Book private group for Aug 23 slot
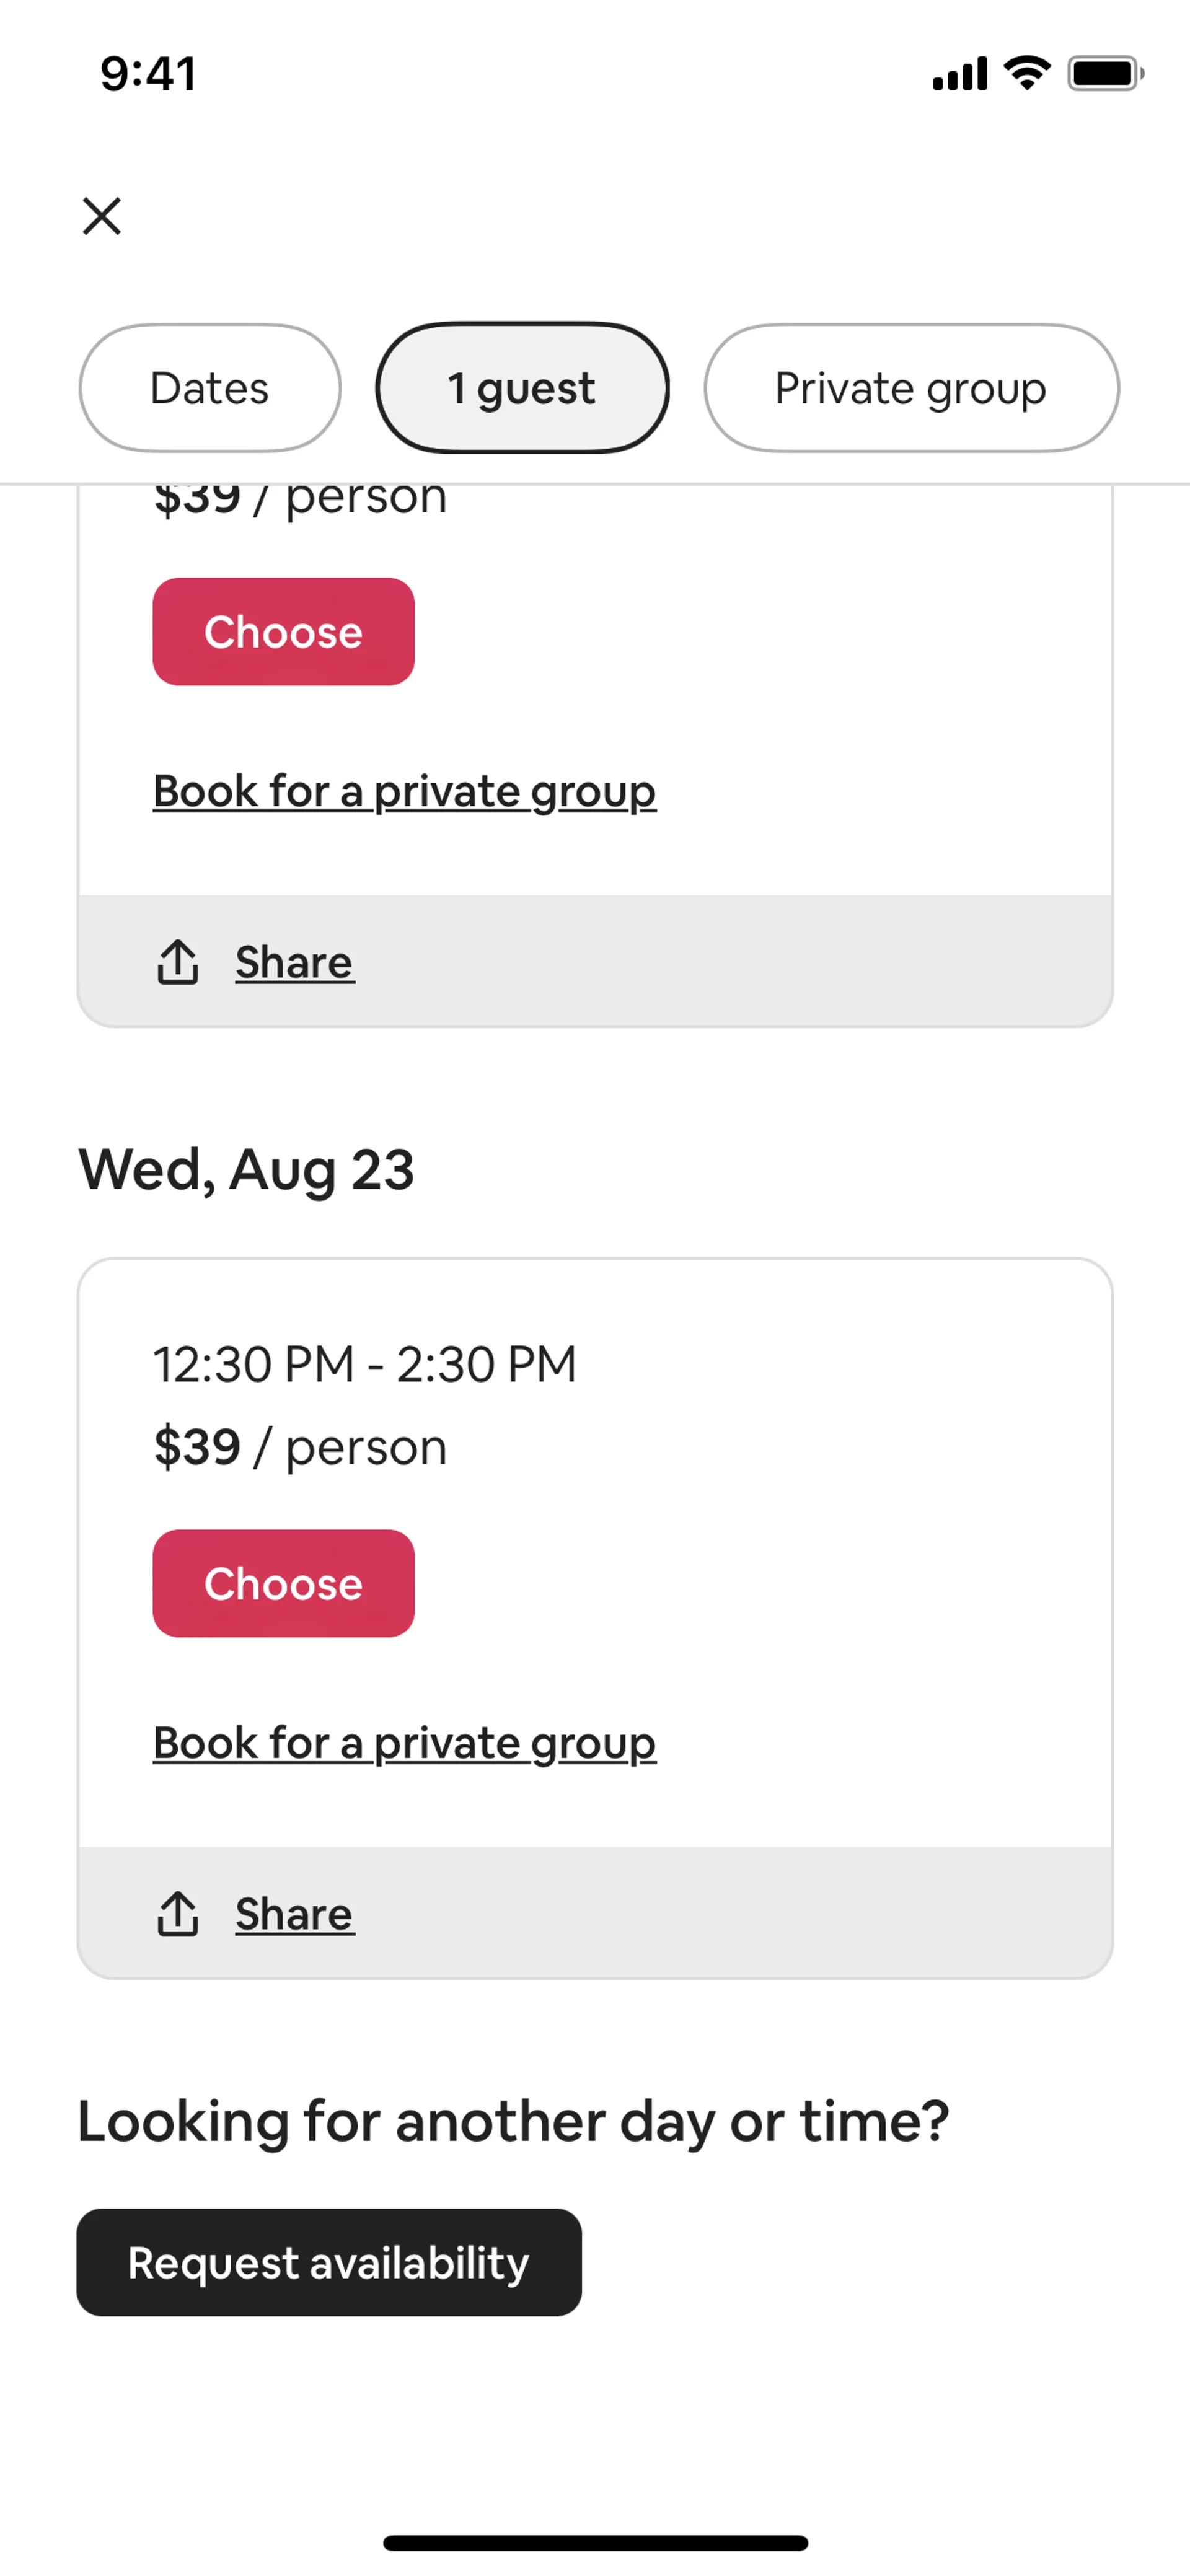Screen dimensions: 1190x2576 click(404, 1743)
